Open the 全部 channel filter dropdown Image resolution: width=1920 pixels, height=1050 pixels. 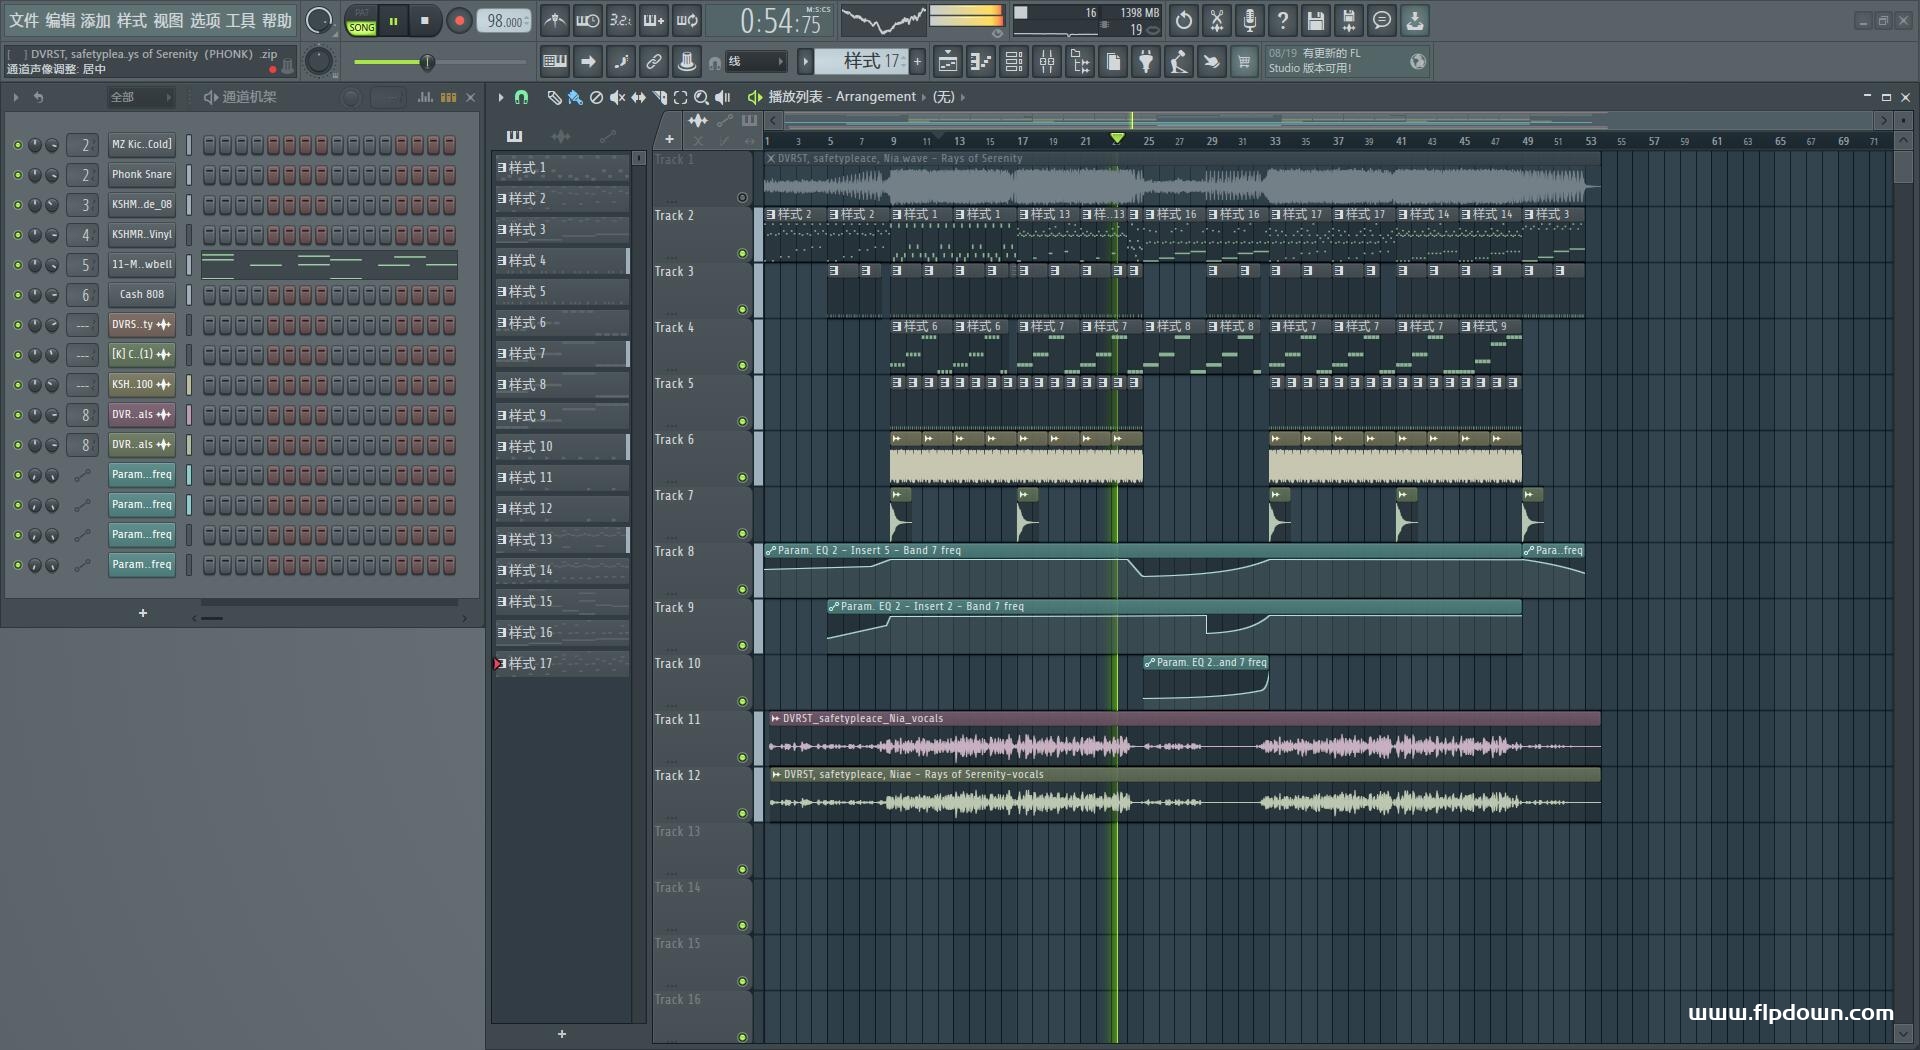[x=141, y=97]
